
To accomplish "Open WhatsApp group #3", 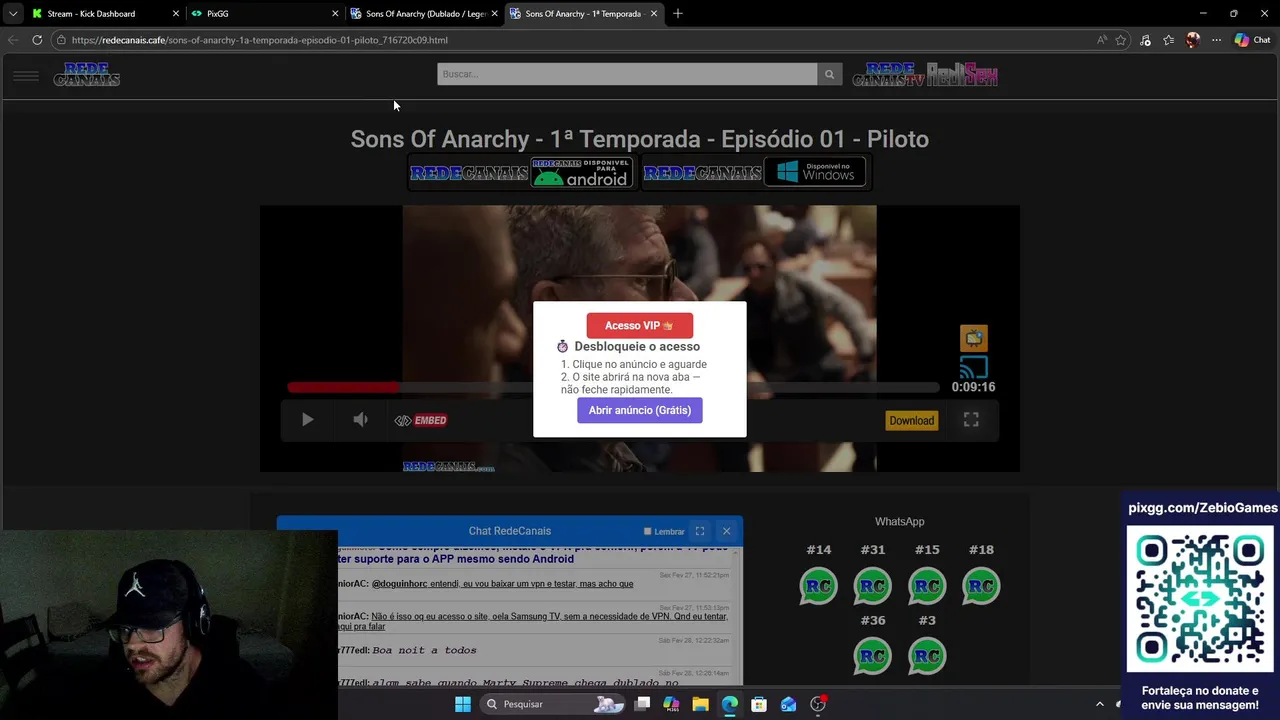I will pos(927,656).
